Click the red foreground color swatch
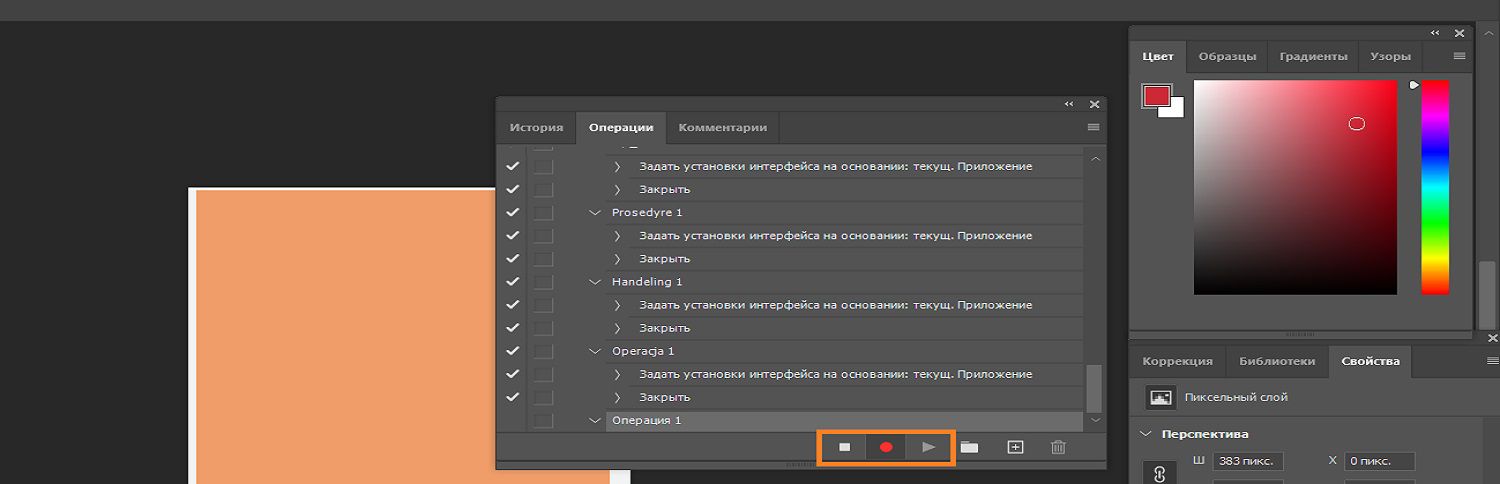1500x484 pixels. [x=1156, y=96]
